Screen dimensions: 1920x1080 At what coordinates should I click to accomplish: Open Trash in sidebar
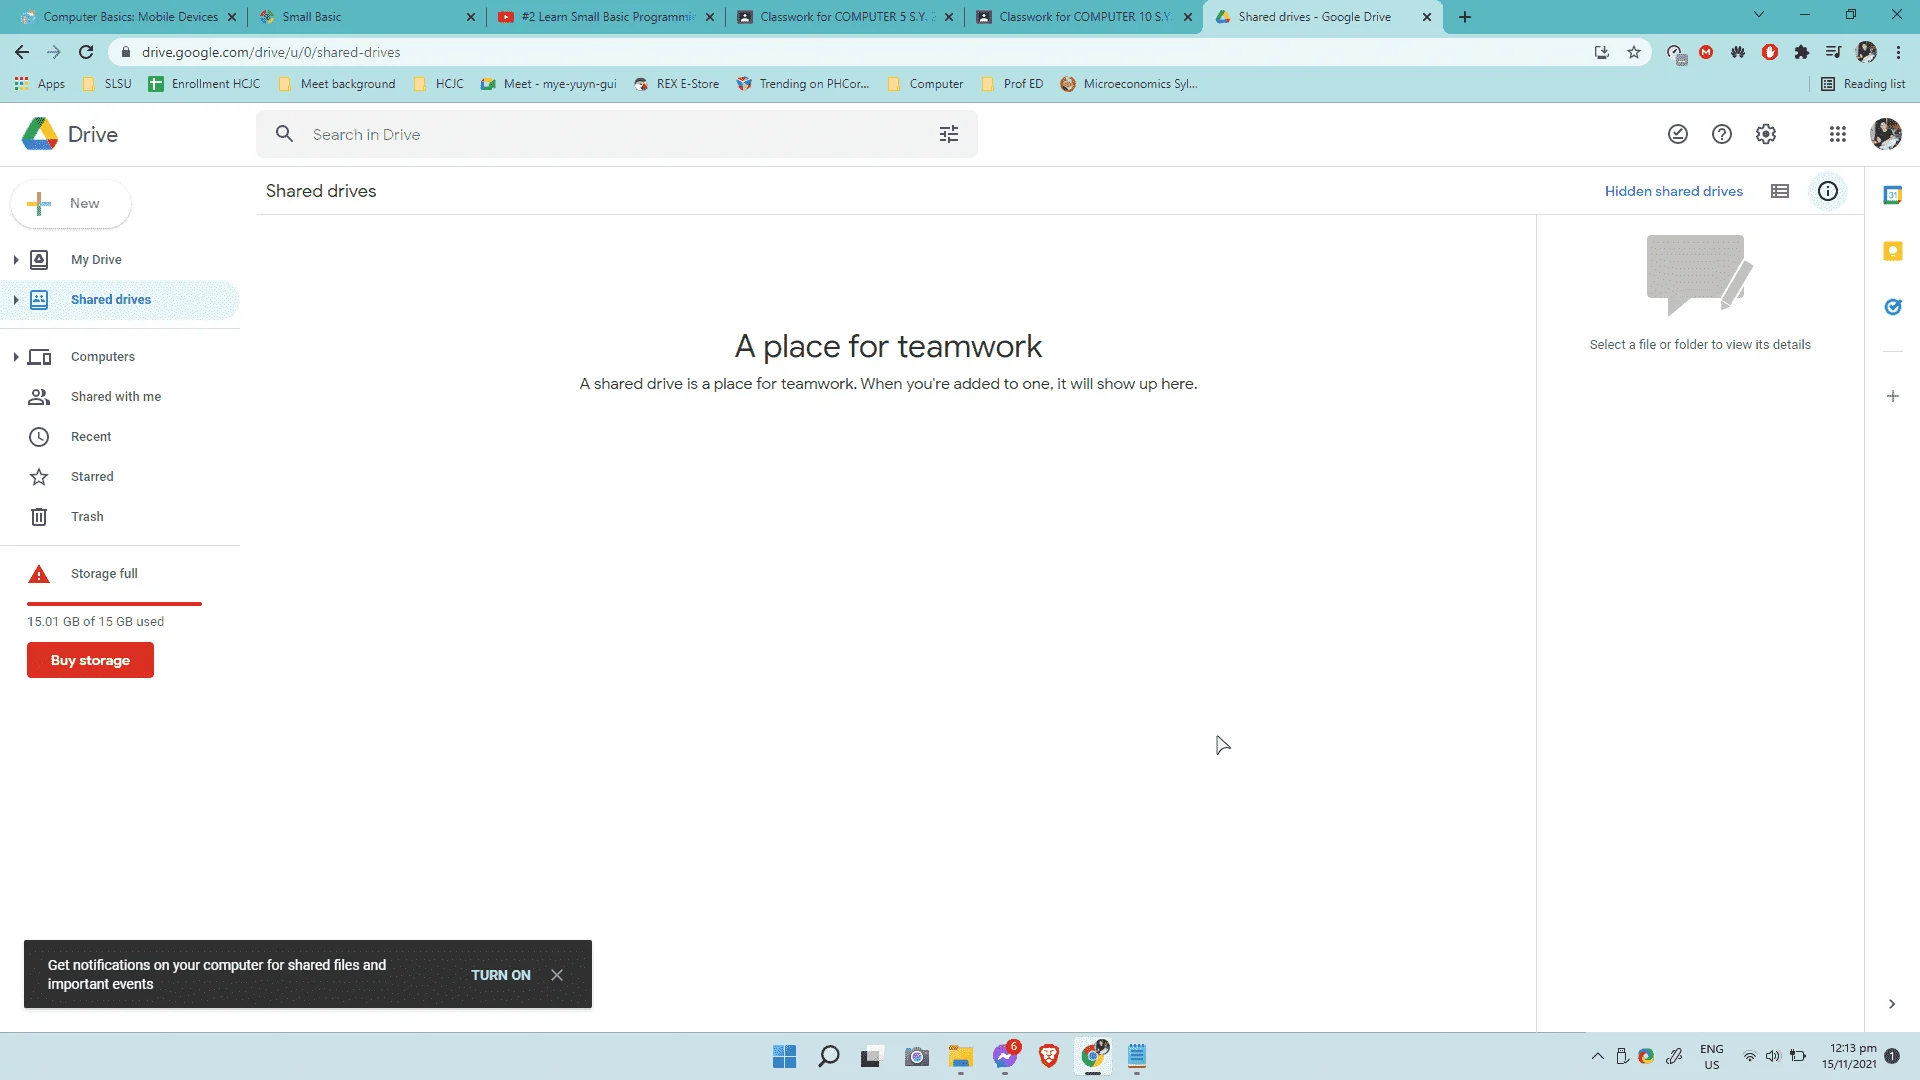(87, 517)
